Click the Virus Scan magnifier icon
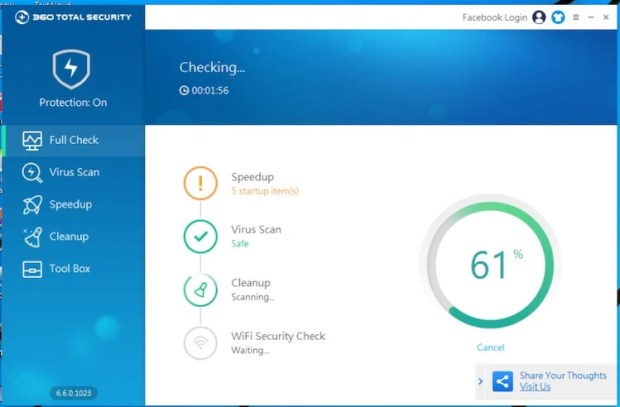The height and width of the screenshot is (407, 620). tap(32, 173)
